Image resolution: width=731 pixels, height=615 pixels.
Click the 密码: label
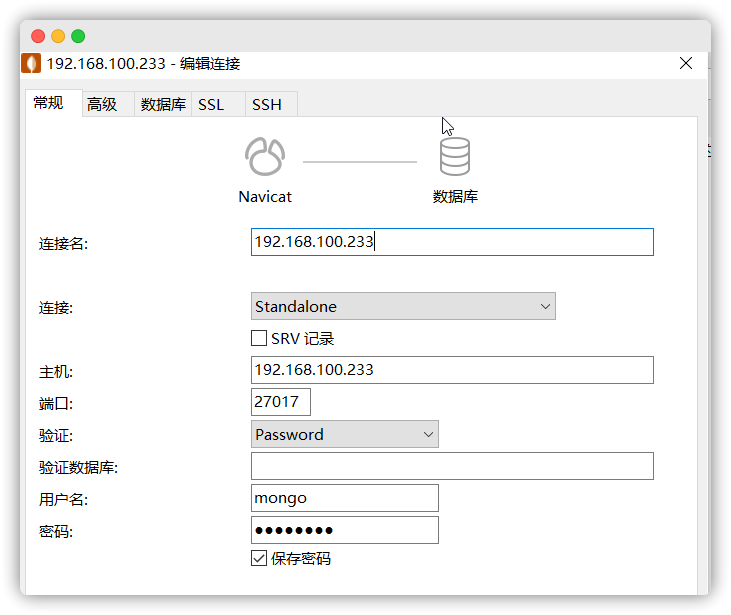(56, 532)
